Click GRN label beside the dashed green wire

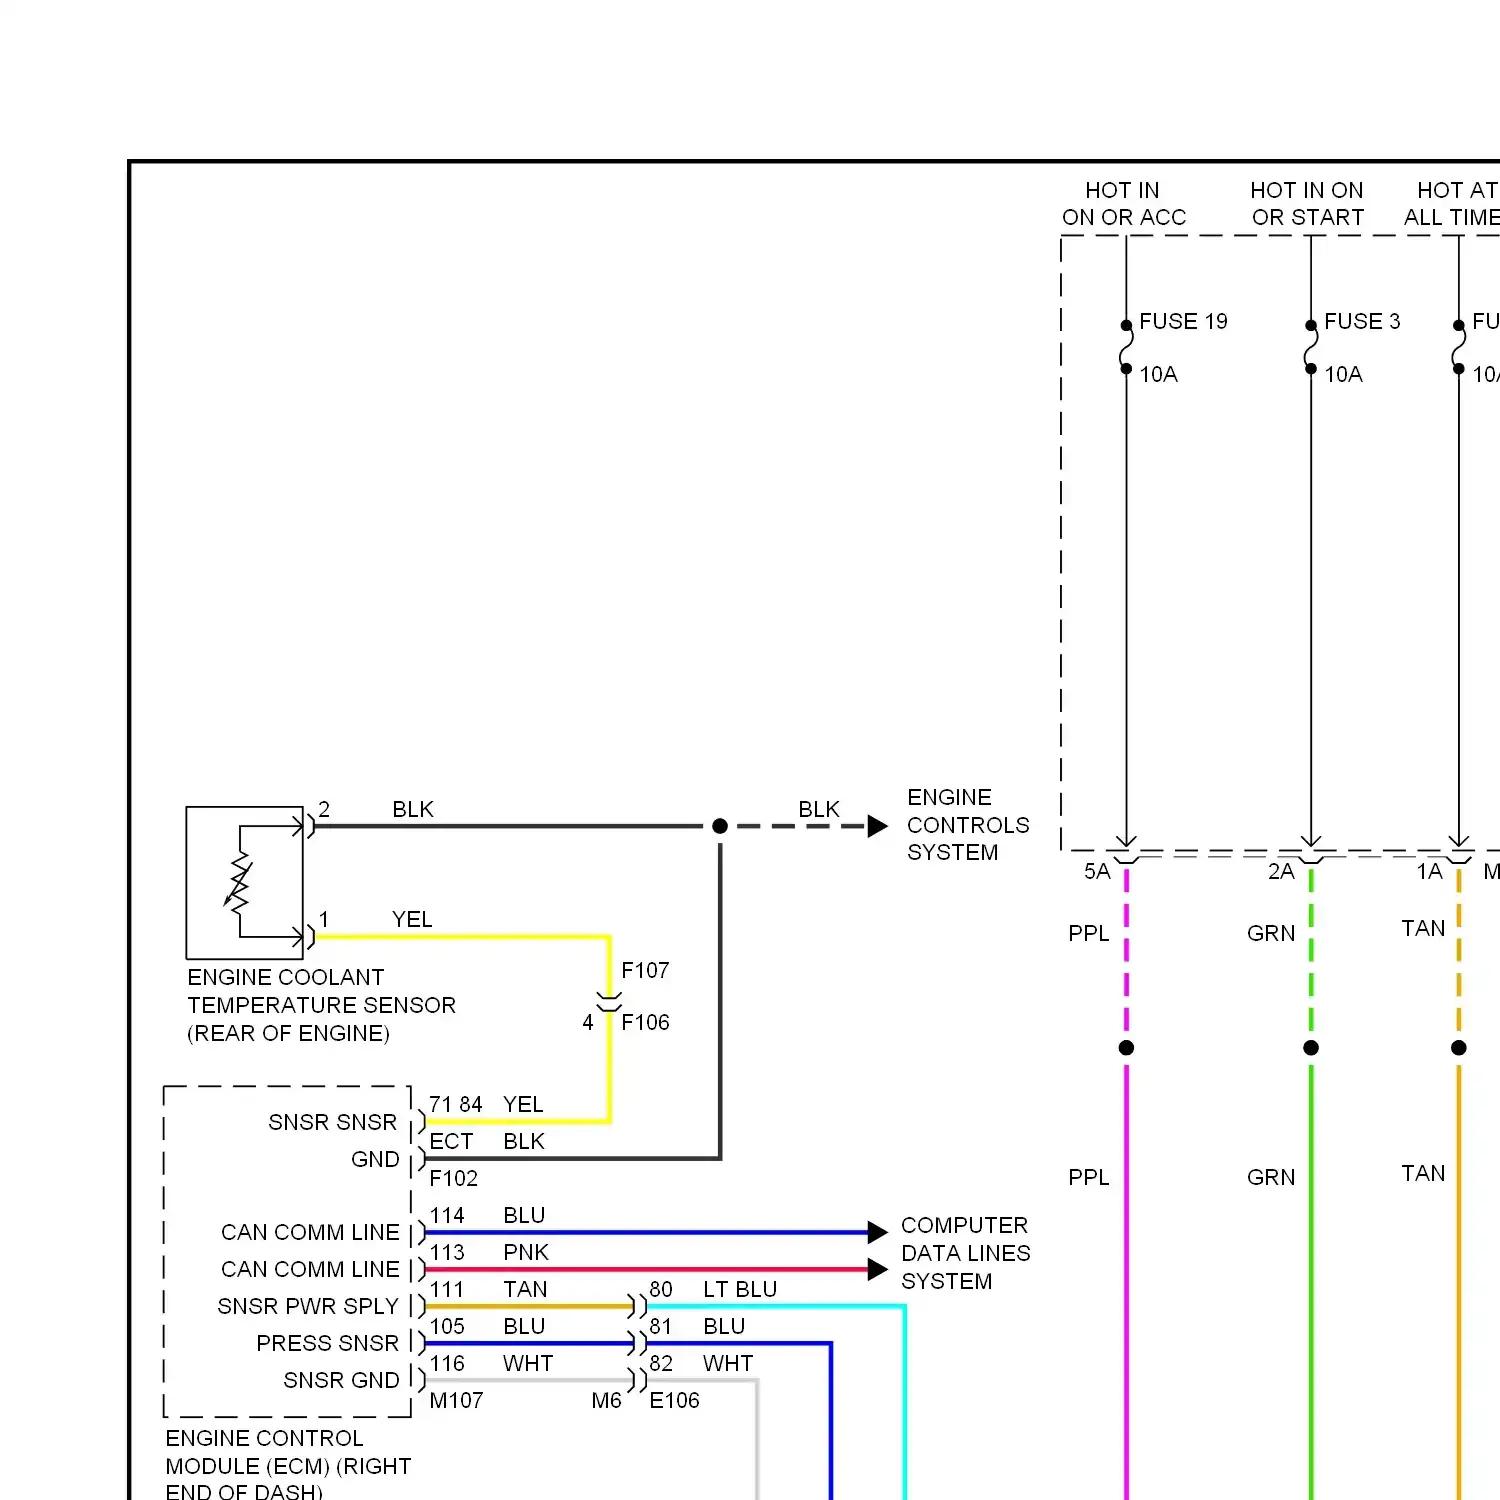(x=1271, y=933)
